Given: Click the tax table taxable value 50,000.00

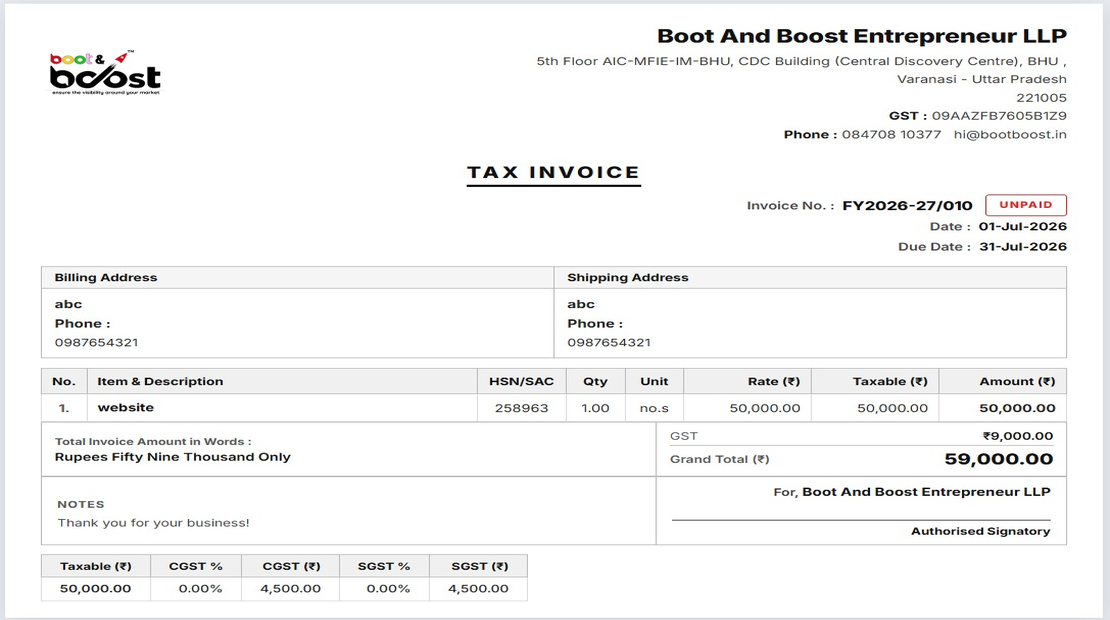Looking at the screenshot, I should (96, 589).
